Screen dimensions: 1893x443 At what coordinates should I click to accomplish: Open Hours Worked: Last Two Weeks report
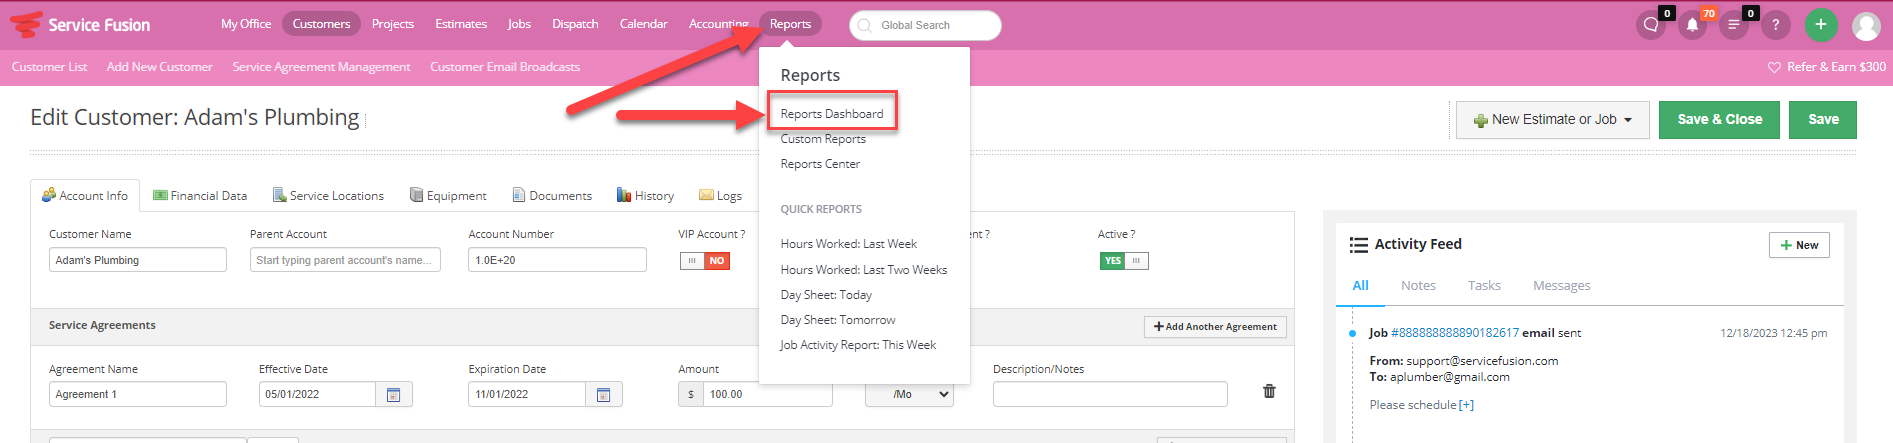click(x=863, y=270)
